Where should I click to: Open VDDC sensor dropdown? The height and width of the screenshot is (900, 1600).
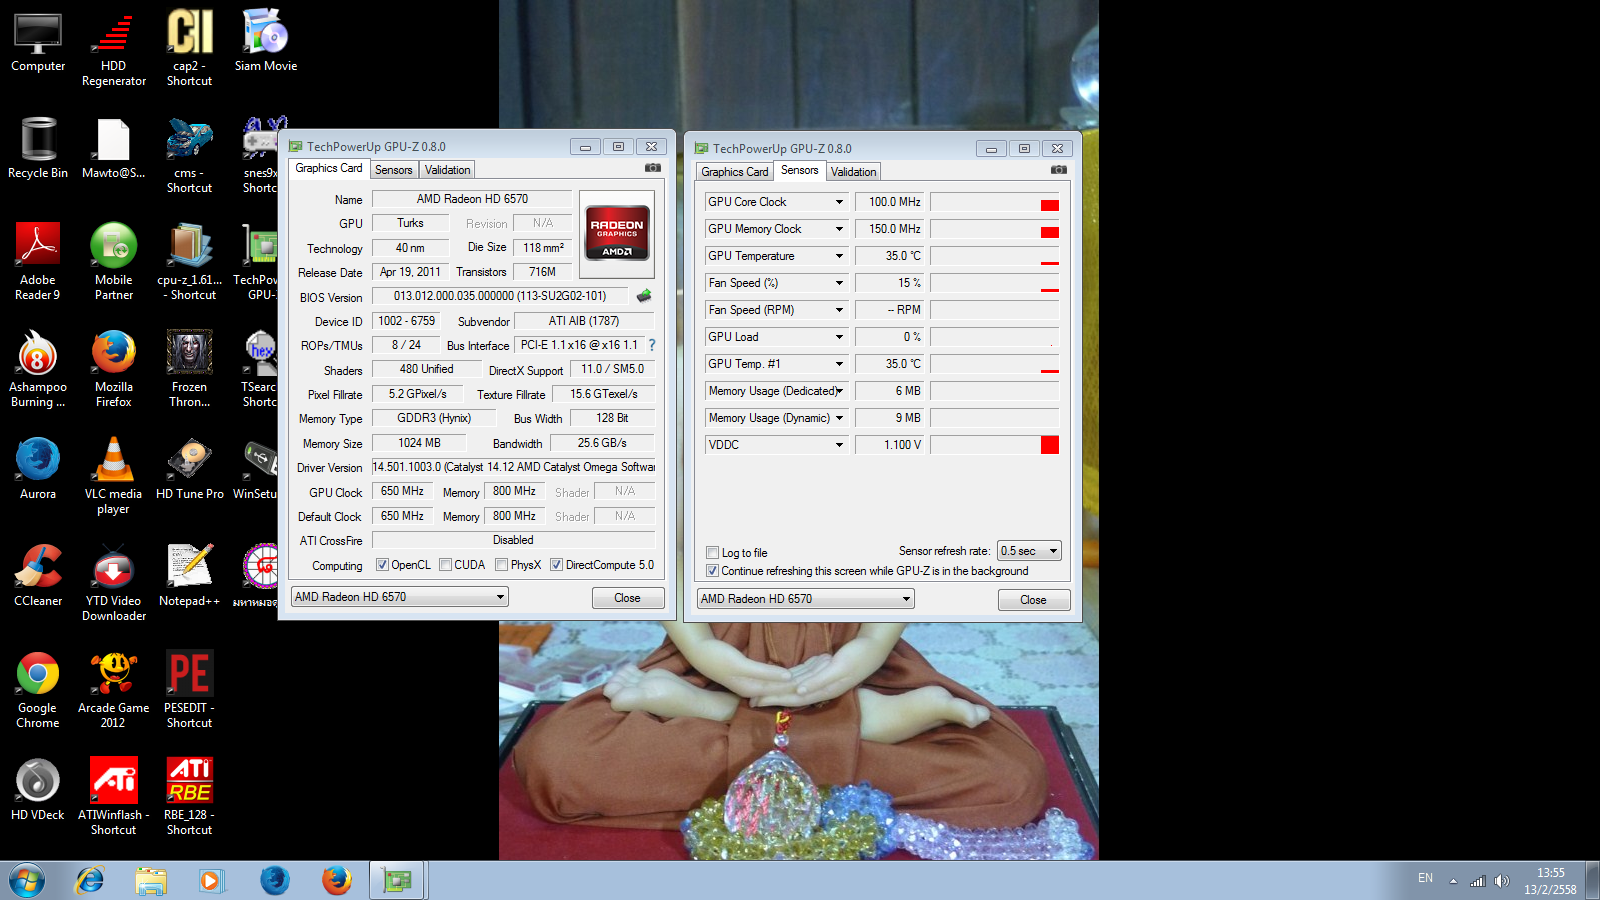(839, 445)
